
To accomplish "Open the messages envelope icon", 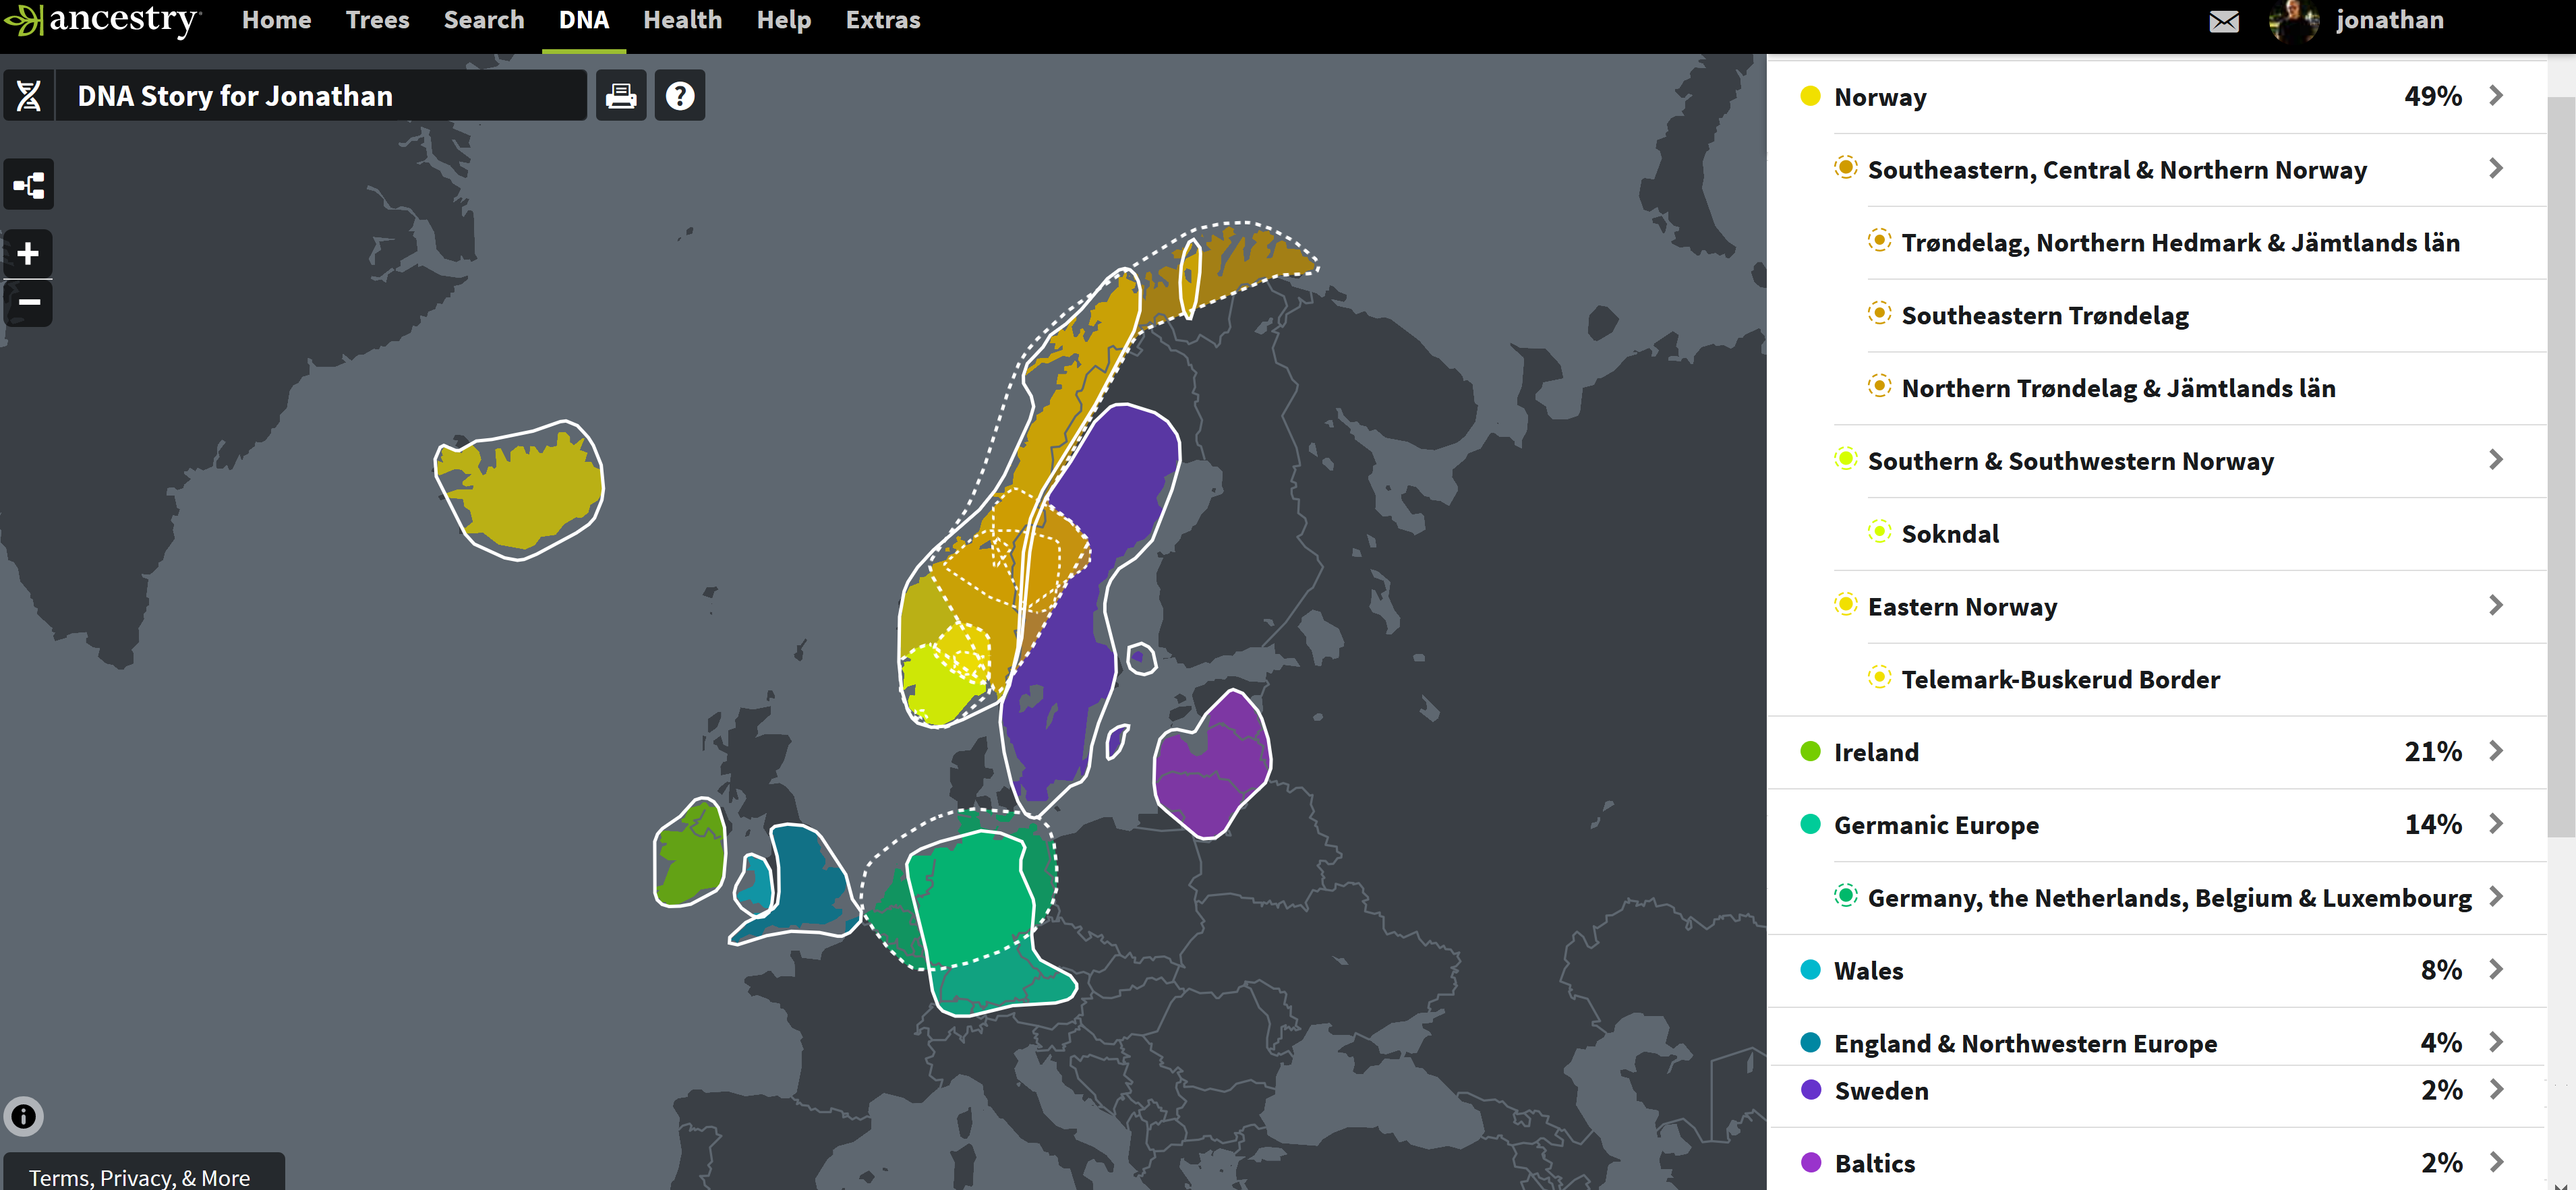I will [2223, 21].
